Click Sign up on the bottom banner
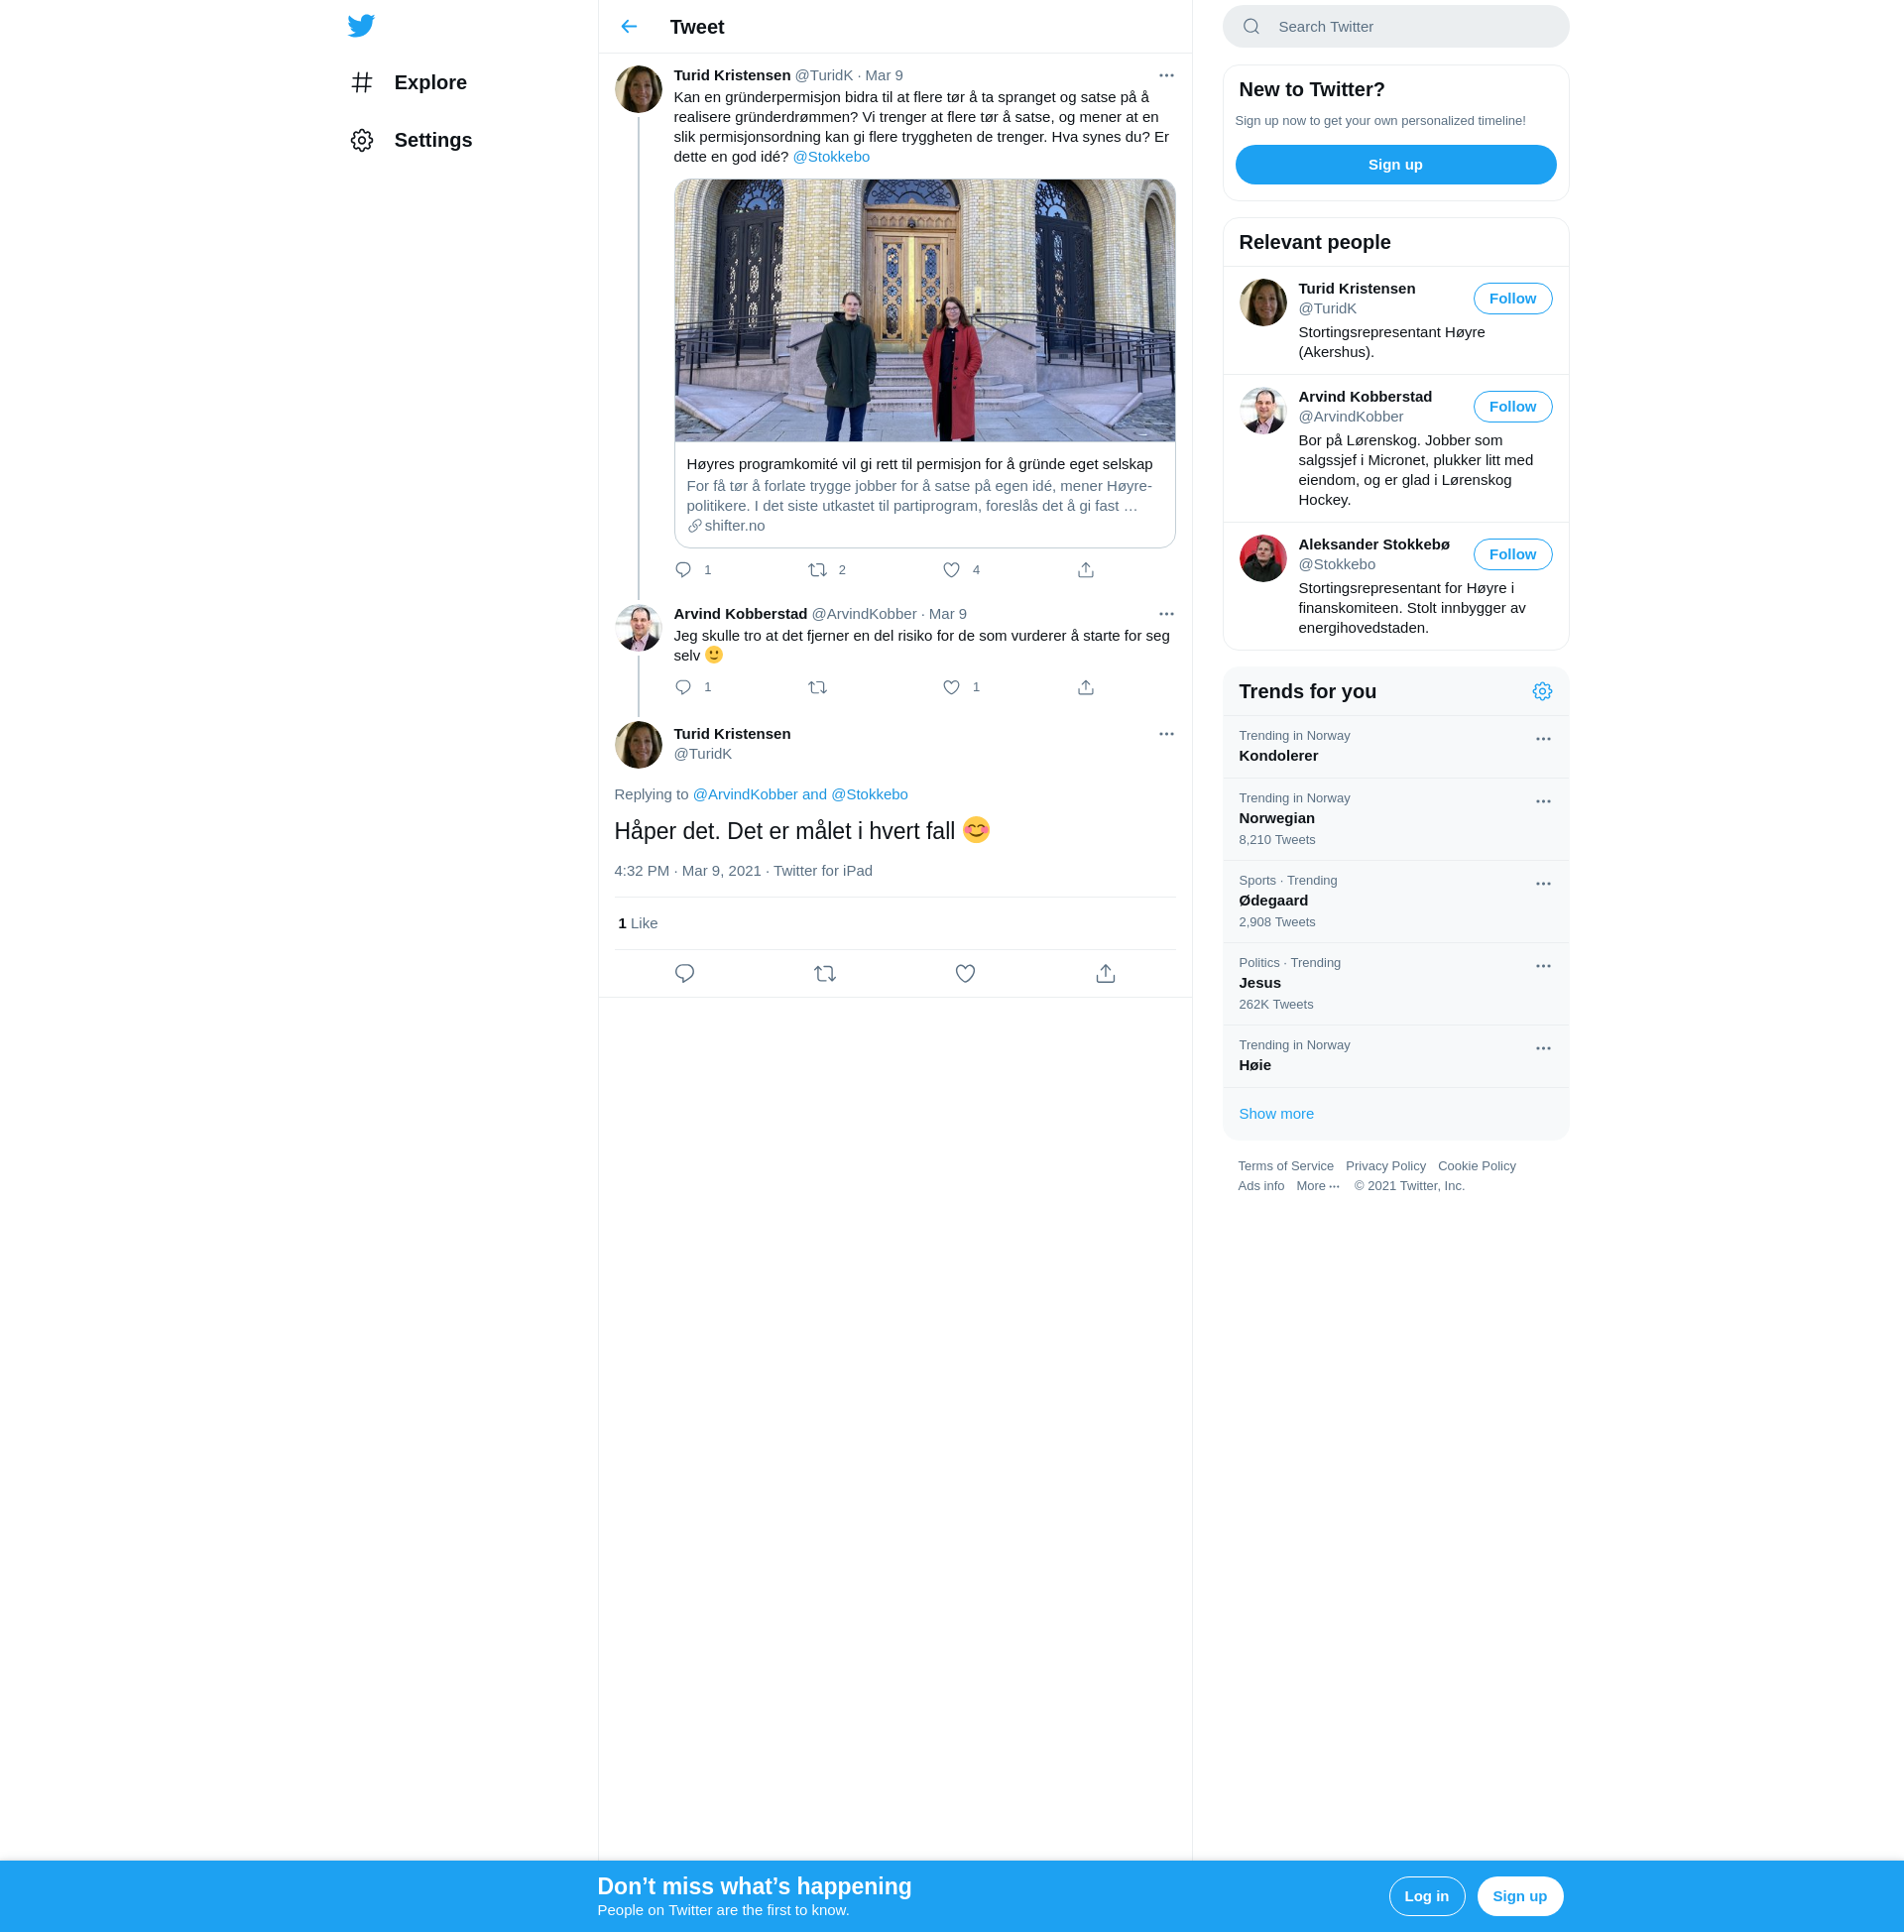 1519,1897
